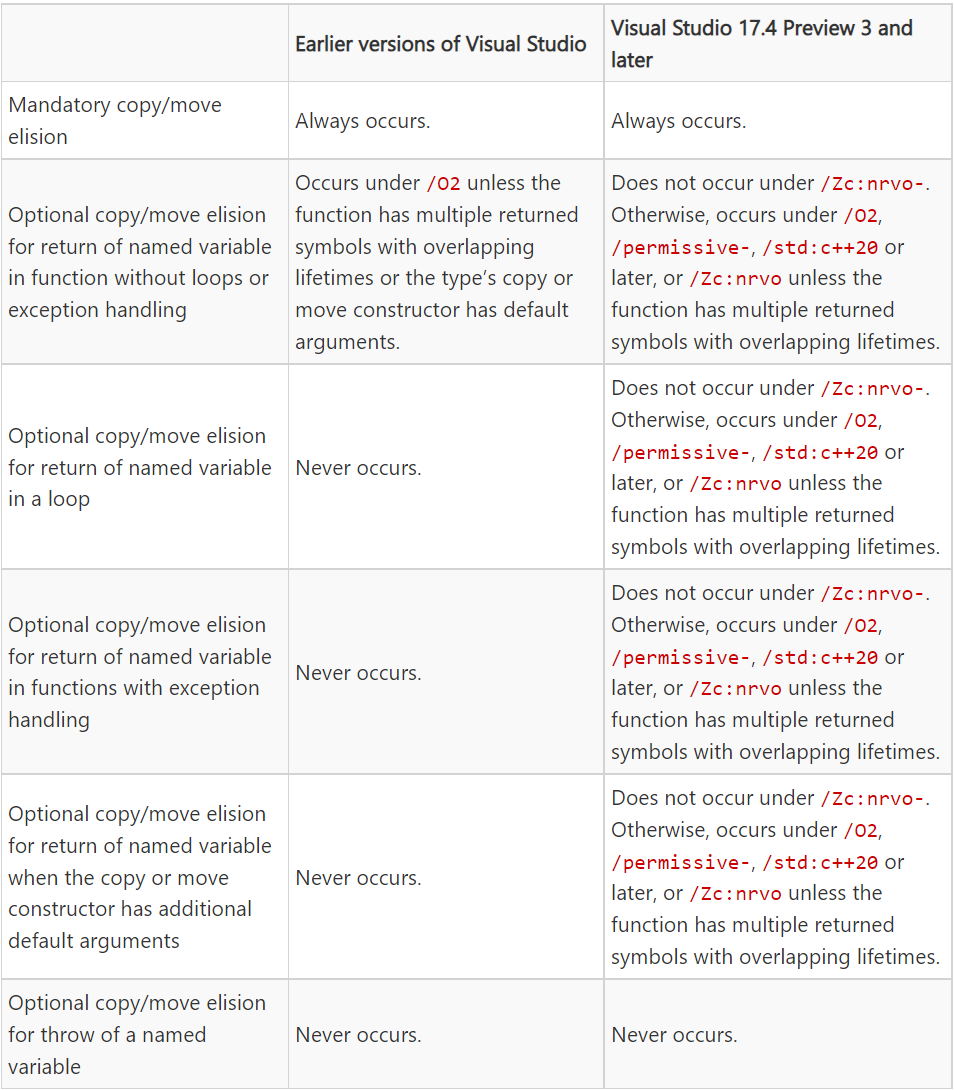Image resolution: width=954 pixels, height=1090 pixels.
Task: Click the row label "for throw of a named variable"
Action: tap(137, 1034)
